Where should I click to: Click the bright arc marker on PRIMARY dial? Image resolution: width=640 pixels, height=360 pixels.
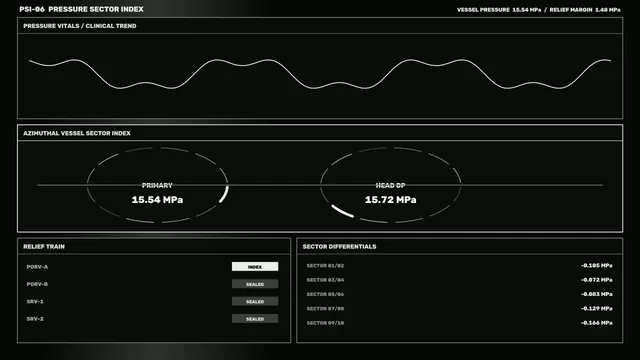click(x=224, y=194)
